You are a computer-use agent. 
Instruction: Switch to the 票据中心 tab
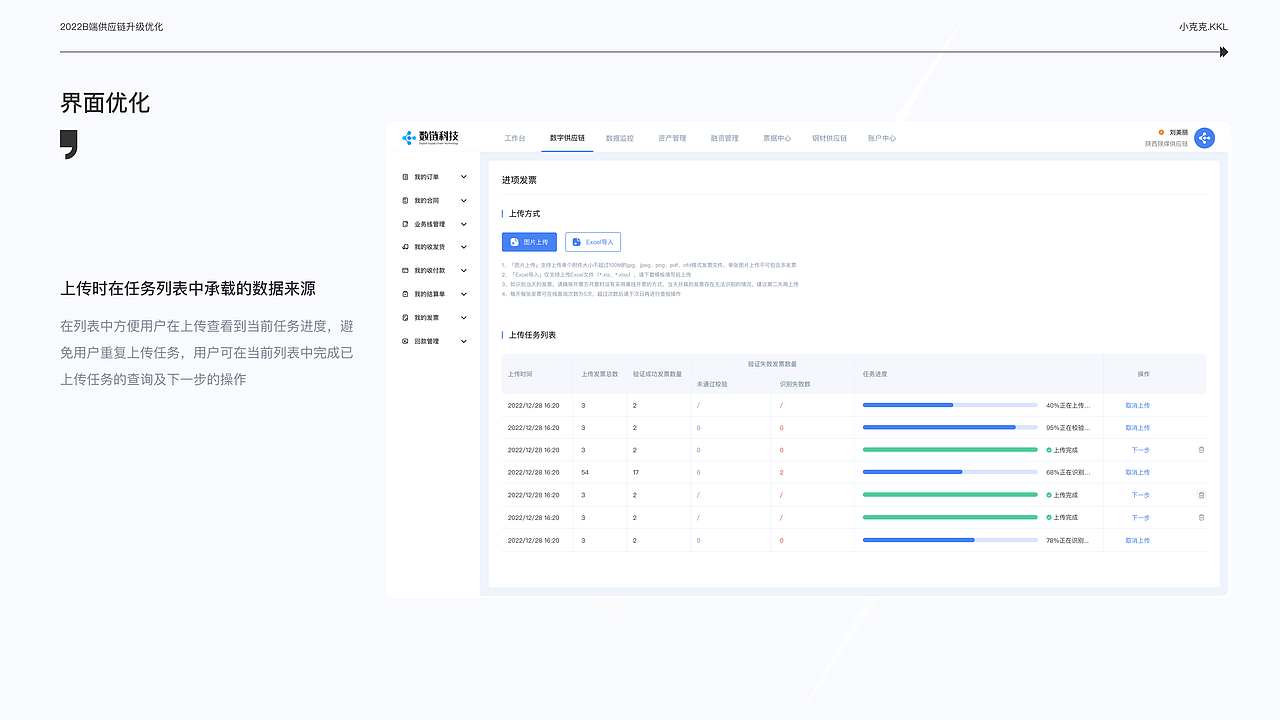[777, 138]
